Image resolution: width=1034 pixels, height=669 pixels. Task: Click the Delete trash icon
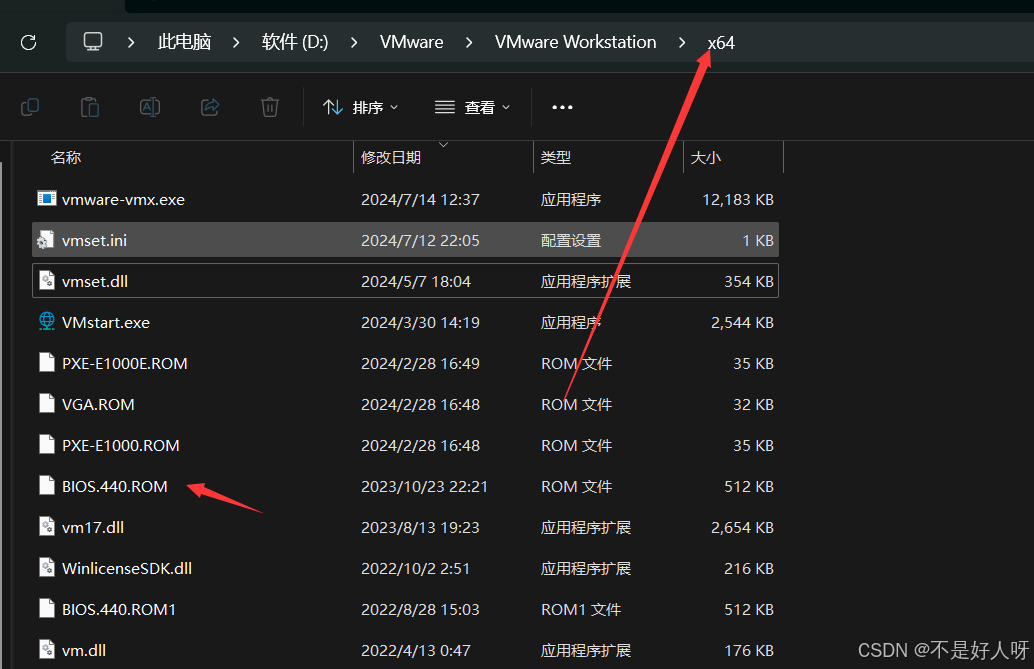point(270,107)
